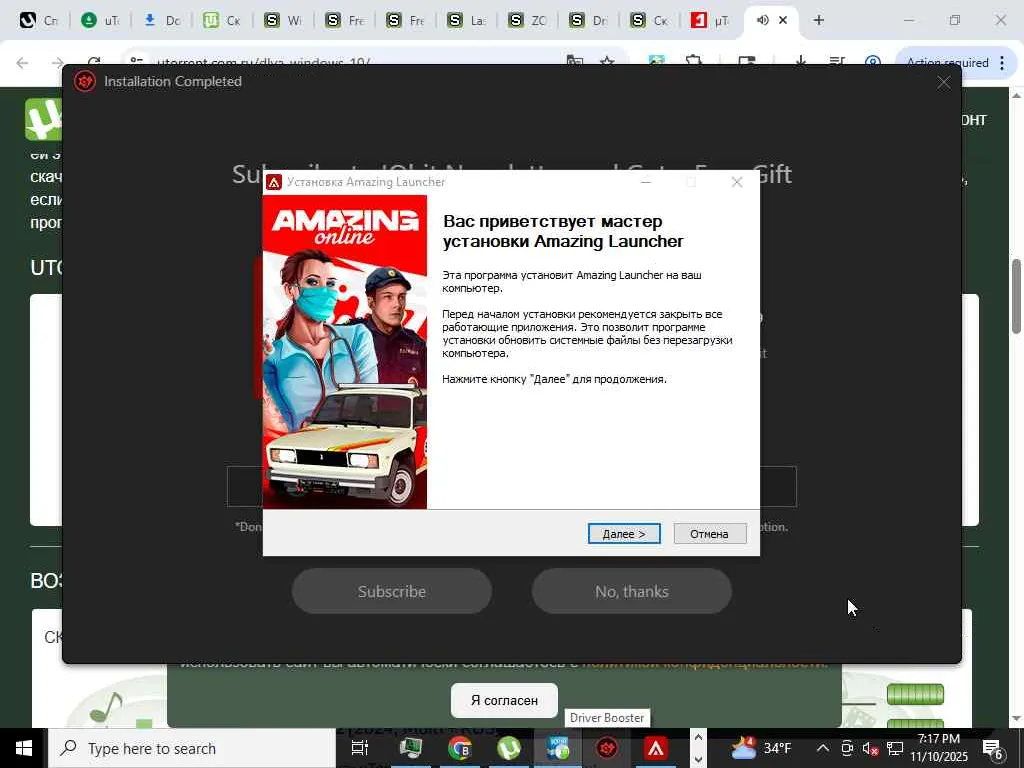Viewport: 1024px width, 768px height.
Task: Open the notification center with 6 alerts
Action: click(993, 748)
